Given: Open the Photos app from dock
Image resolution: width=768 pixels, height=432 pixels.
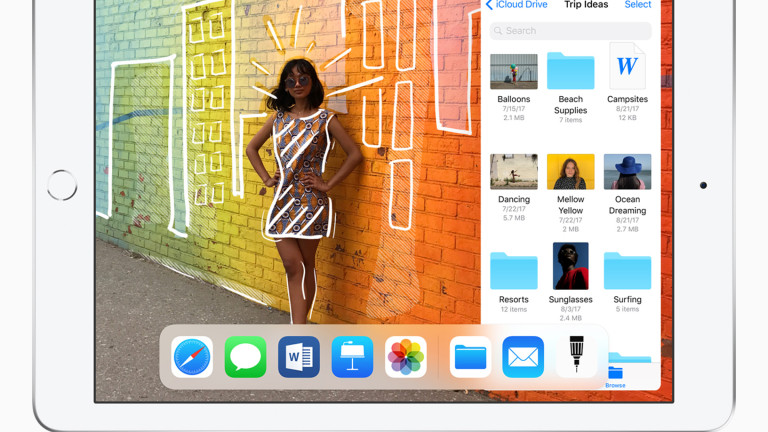Looking at the screenshot, I should coord(406,357).
